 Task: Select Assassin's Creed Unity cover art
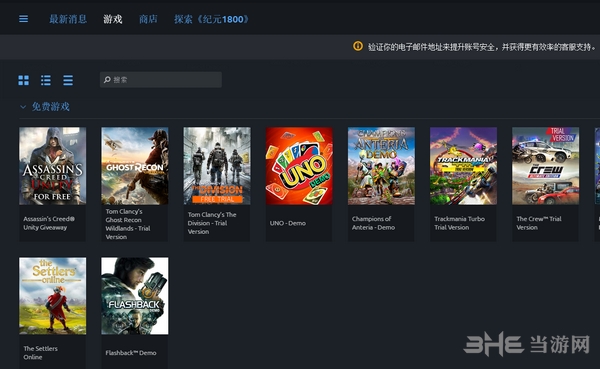click(x=52, y=166)
